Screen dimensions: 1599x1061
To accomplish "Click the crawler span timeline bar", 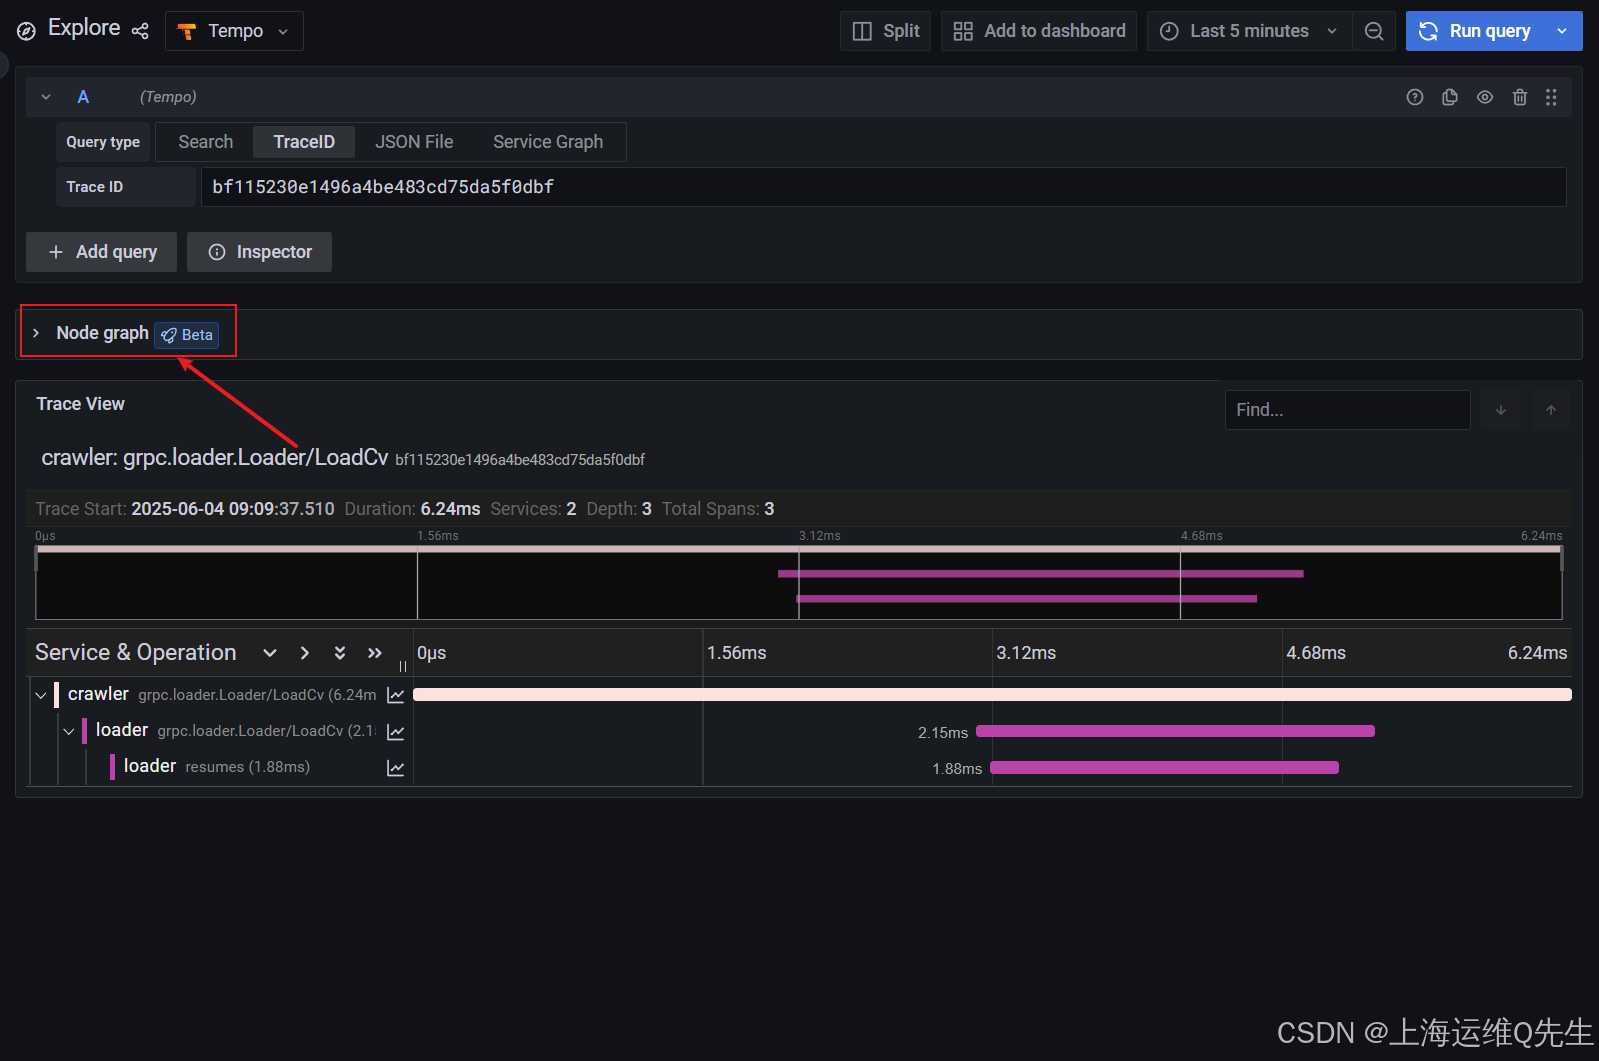I will (x=992, y=694).
